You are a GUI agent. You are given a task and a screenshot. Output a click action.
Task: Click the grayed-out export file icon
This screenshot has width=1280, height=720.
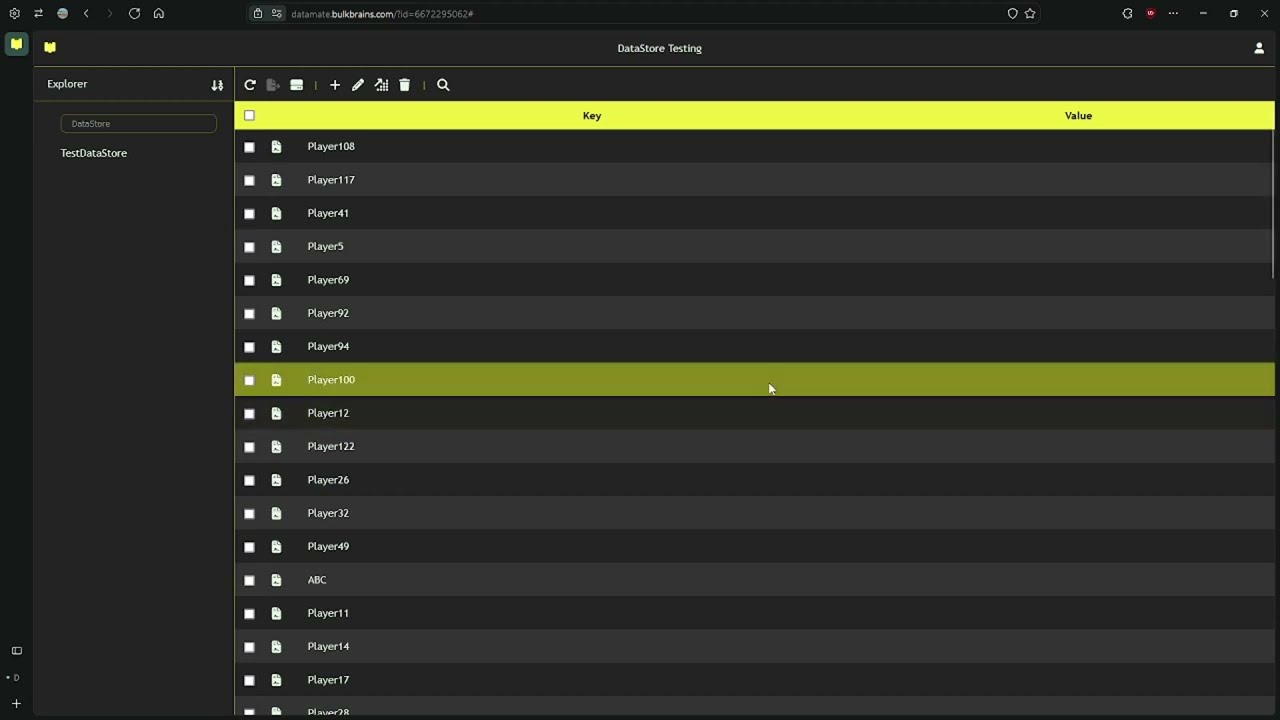click(273, 85)
